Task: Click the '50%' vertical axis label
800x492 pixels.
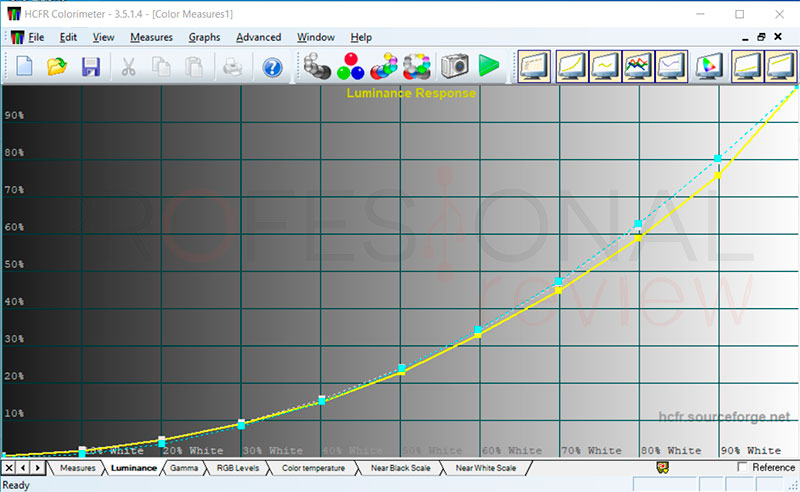Action: tap(14, 264)
